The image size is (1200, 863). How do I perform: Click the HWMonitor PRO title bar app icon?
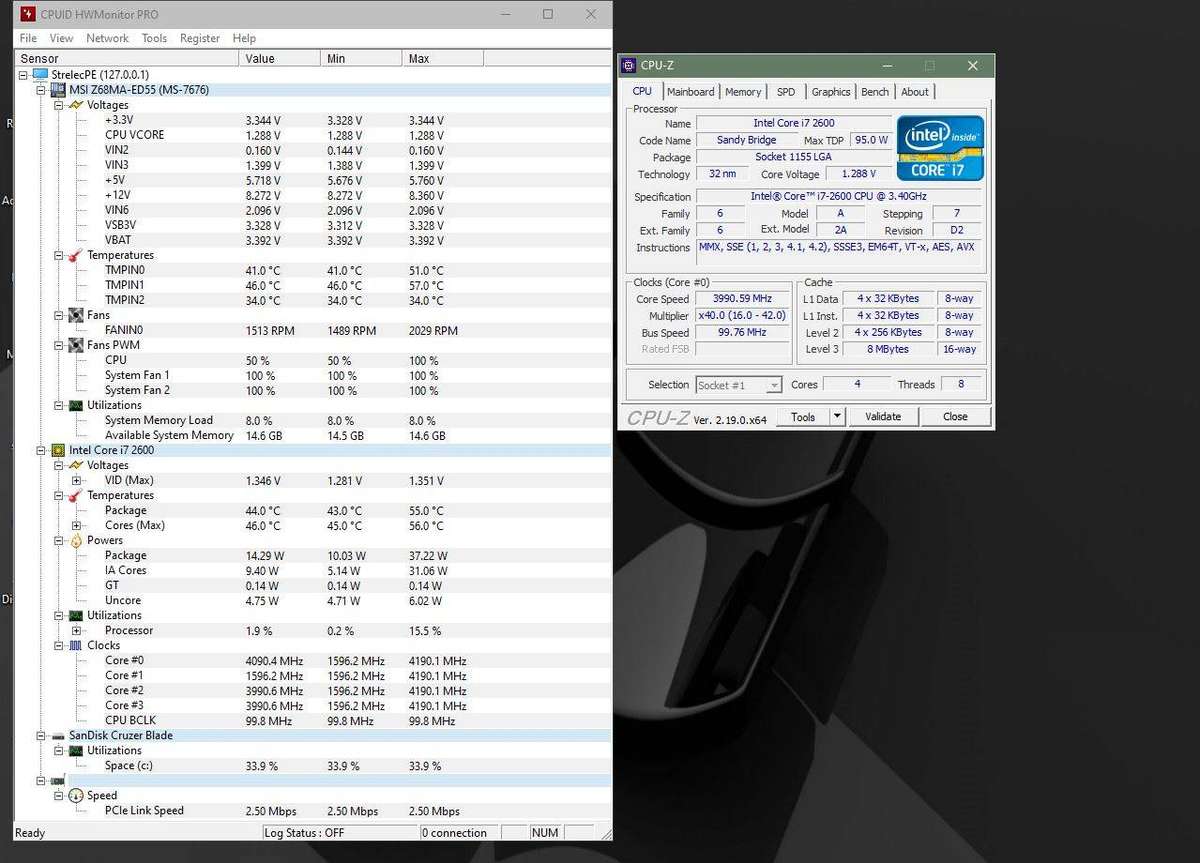27,14
